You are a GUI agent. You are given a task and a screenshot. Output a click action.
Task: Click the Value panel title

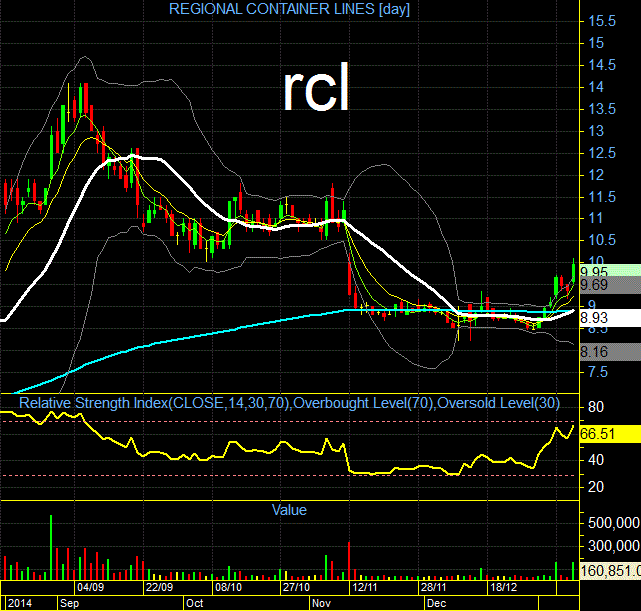[289, 510]
